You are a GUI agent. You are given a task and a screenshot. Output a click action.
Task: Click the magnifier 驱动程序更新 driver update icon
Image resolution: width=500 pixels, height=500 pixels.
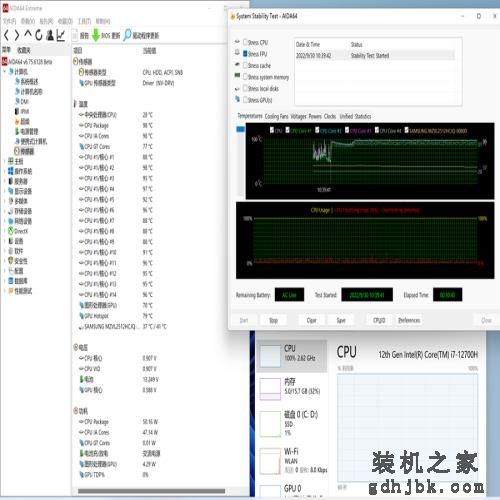(127, 35)
